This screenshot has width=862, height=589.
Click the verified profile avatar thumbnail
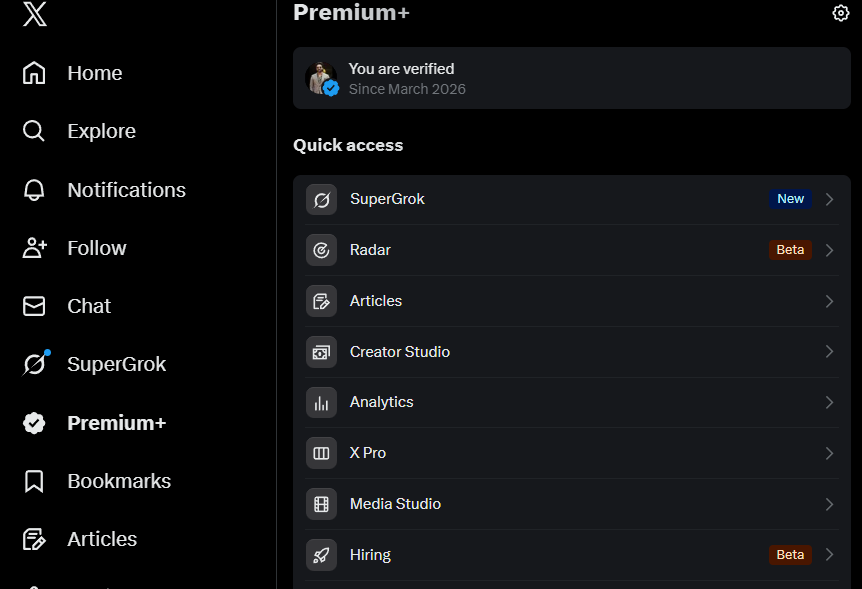click(322, 78)
